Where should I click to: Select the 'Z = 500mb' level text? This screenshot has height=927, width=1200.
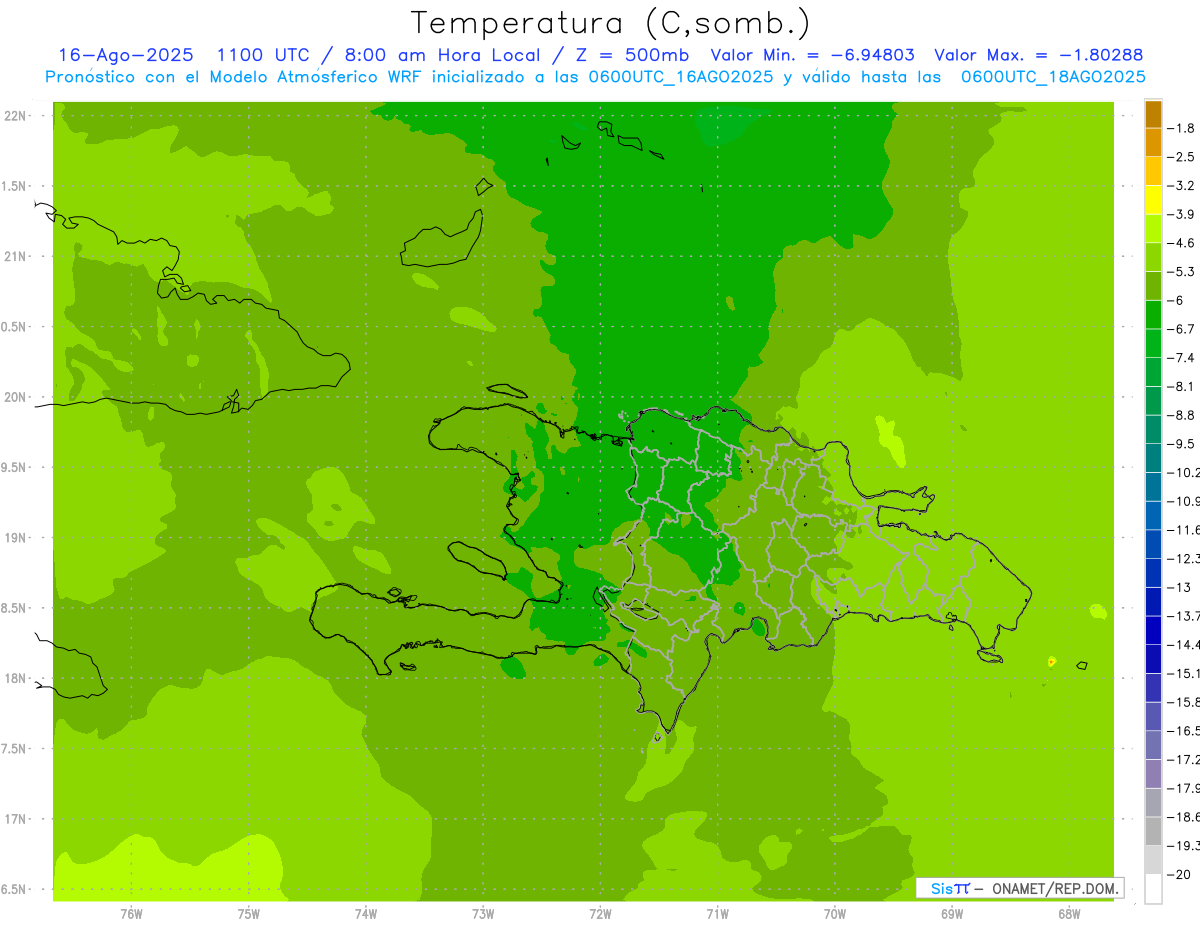coord(631,55)
